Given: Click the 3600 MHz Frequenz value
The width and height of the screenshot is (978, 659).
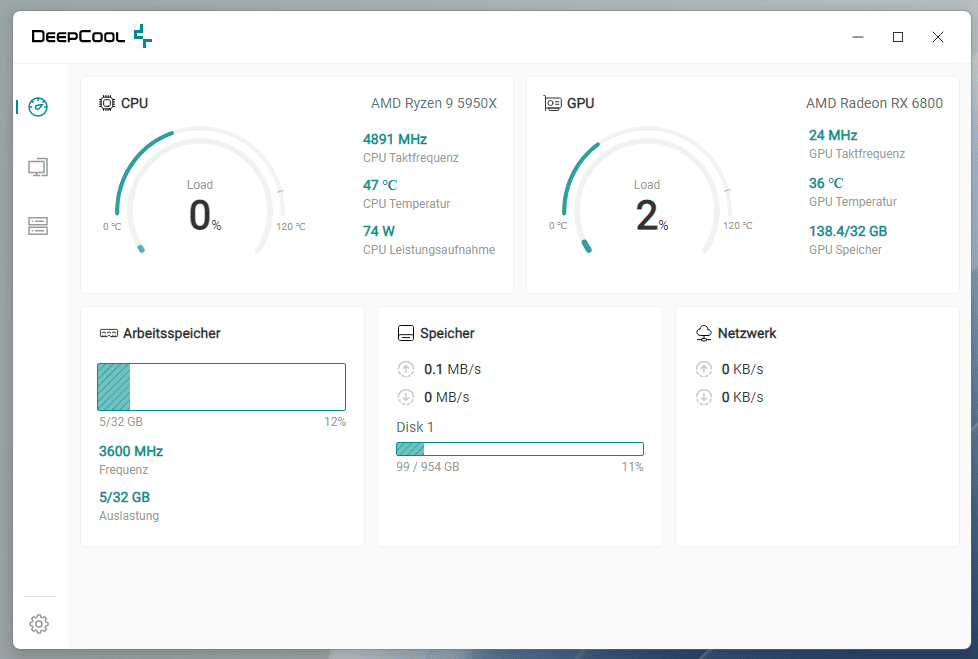Looking at the screenshot, I should click(x=131, y=451).
